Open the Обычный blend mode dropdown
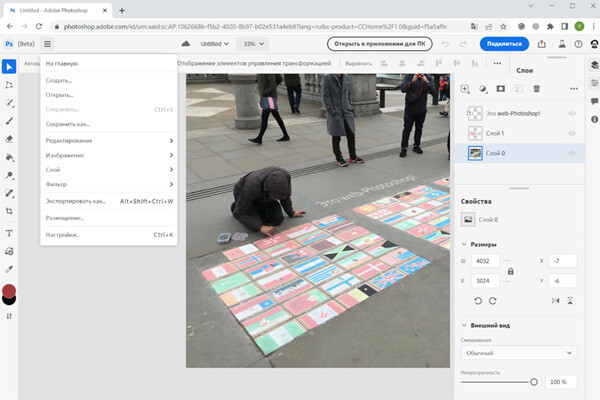Viewport: 600px width, 400px height. (x=517, y=353)
